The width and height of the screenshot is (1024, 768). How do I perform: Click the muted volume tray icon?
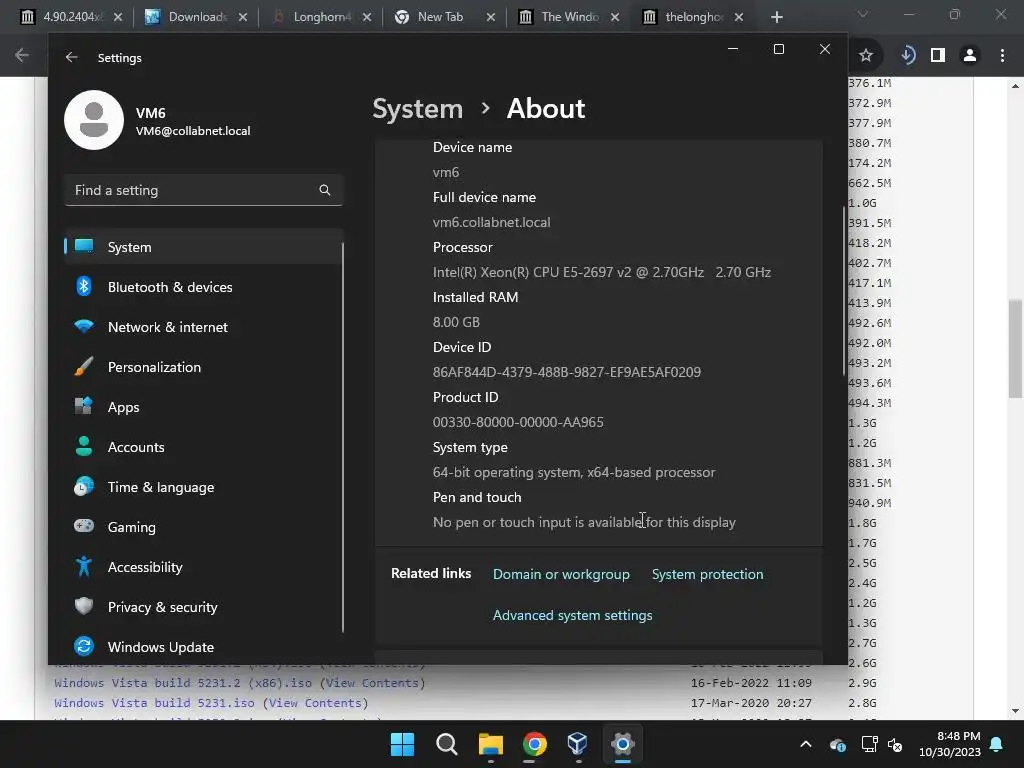click(x=895, y=744)
